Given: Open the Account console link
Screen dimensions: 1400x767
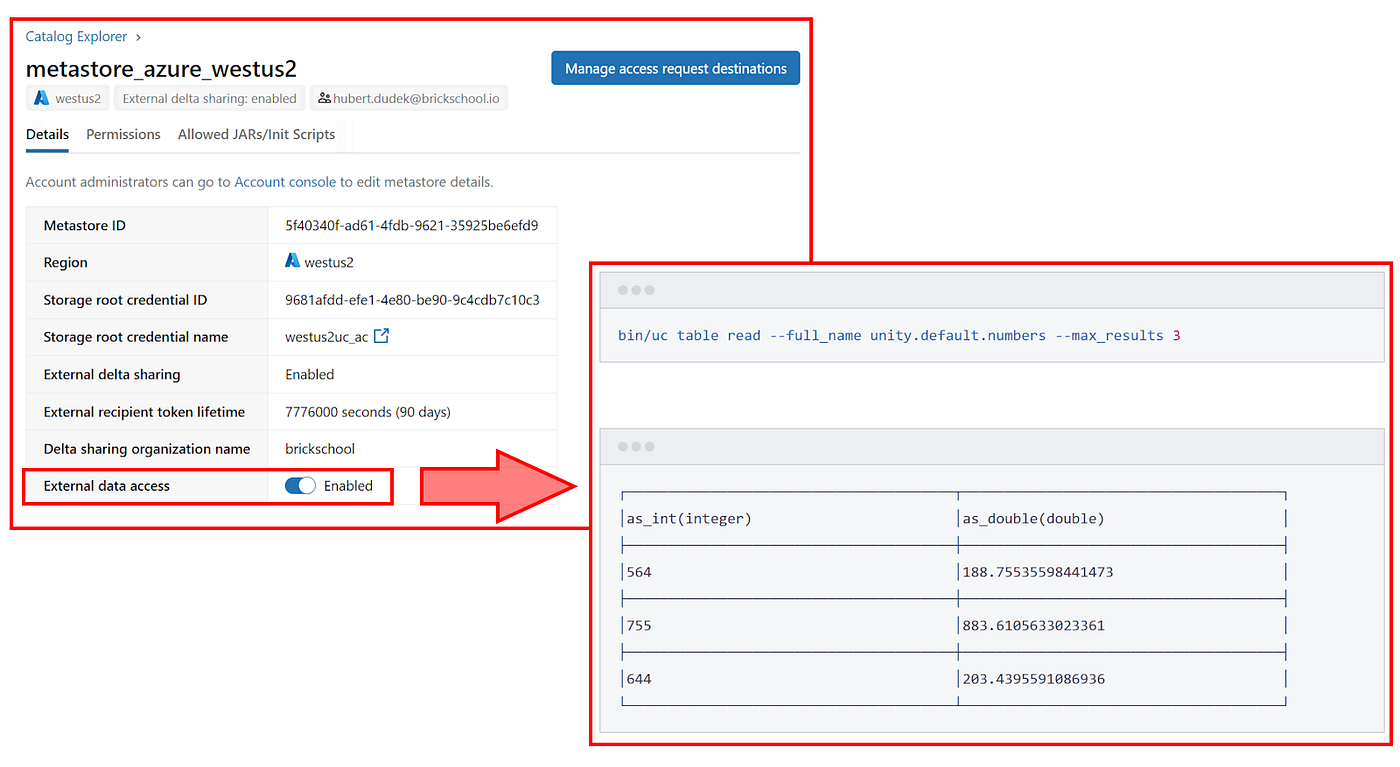Looking at the screenshot, I should (285, 182).
